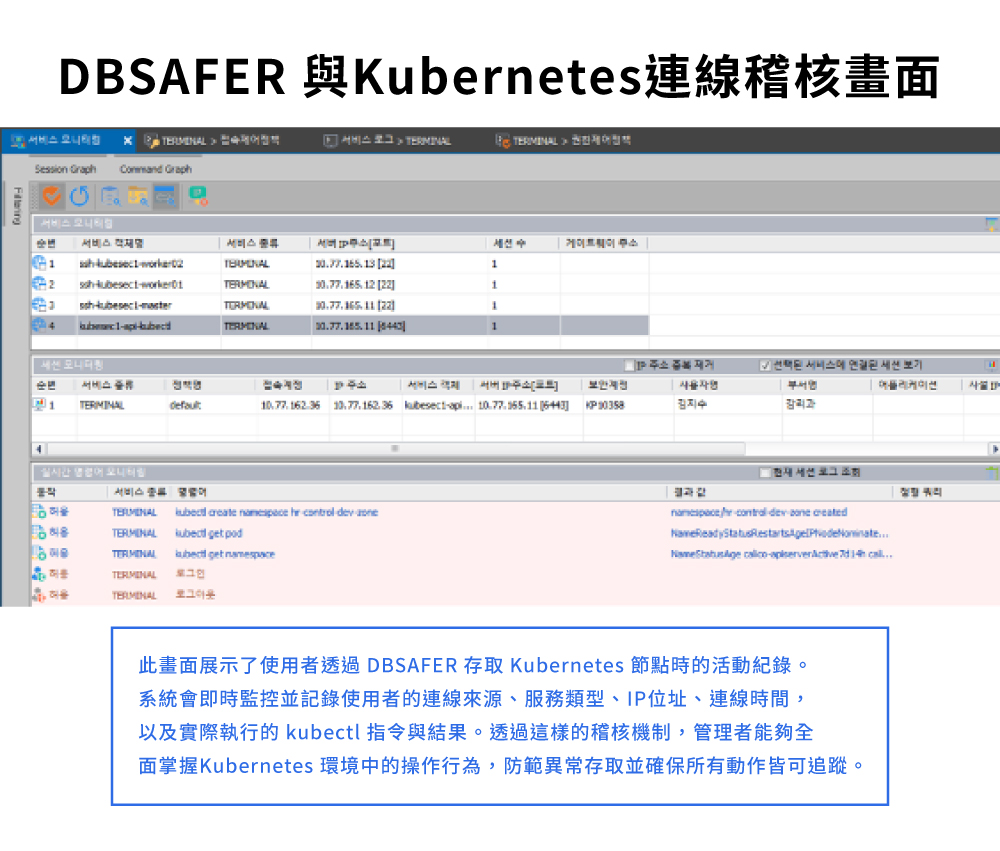The width and height of the screenshot is (1000, 851).
Task: Sort by the 보안계정 column header
Action: point(628,385)
